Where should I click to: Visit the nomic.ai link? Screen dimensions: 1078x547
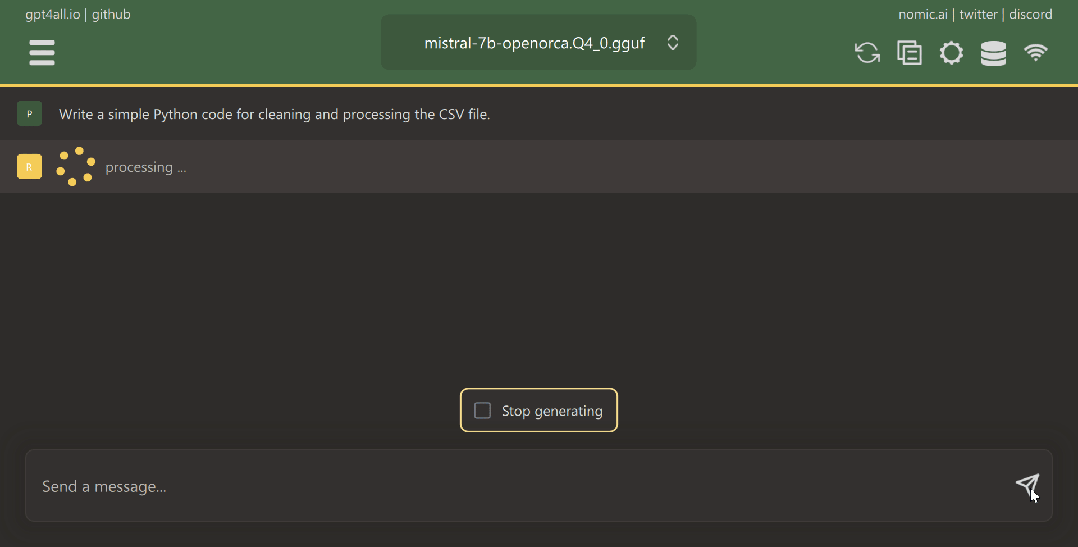click(x=923, y=14)
